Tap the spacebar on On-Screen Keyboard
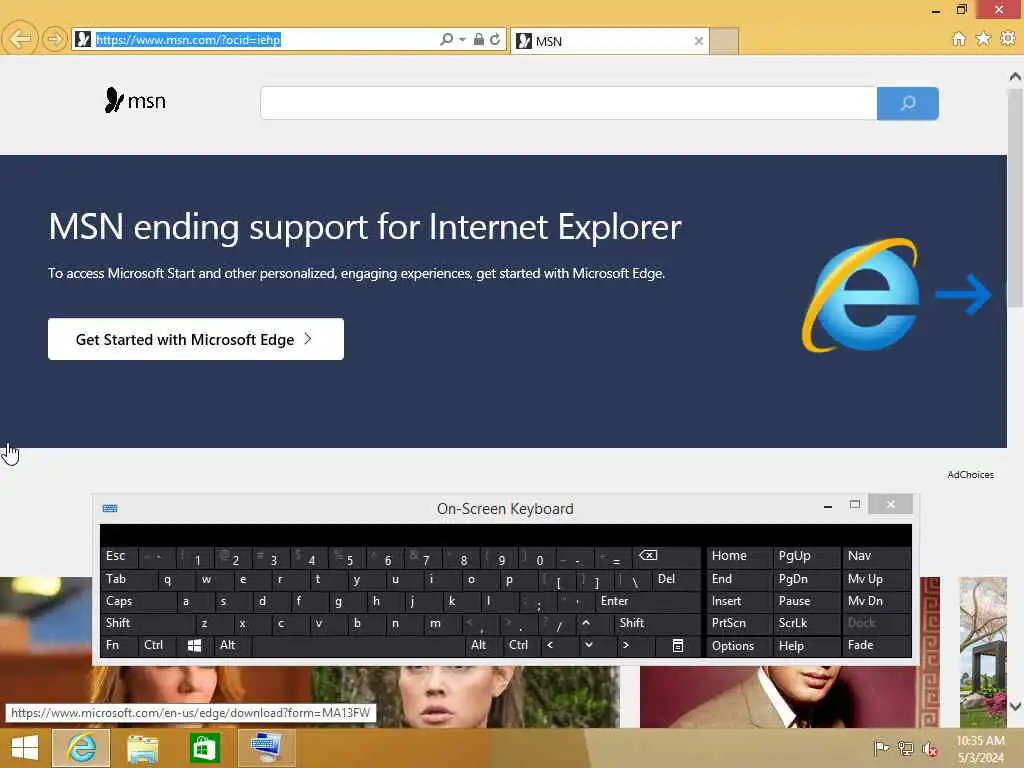1024x768 pixels. click(358, 646)
